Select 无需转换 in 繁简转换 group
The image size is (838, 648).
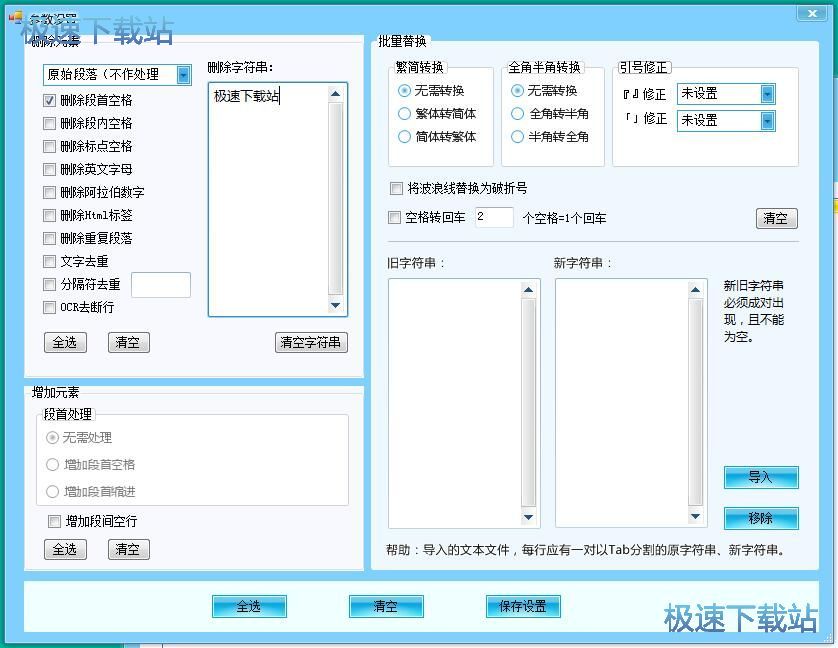[x=405, y=91]
